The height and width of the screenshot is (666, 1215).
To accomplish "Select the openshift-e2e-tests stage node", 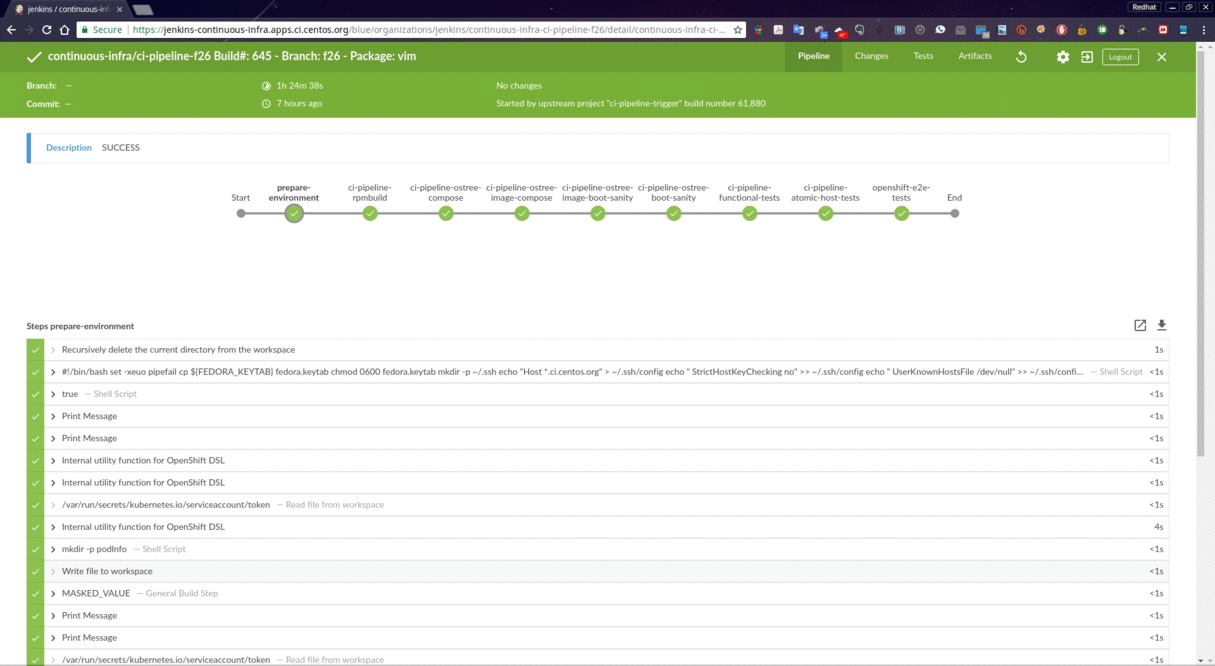I will 902,213.
